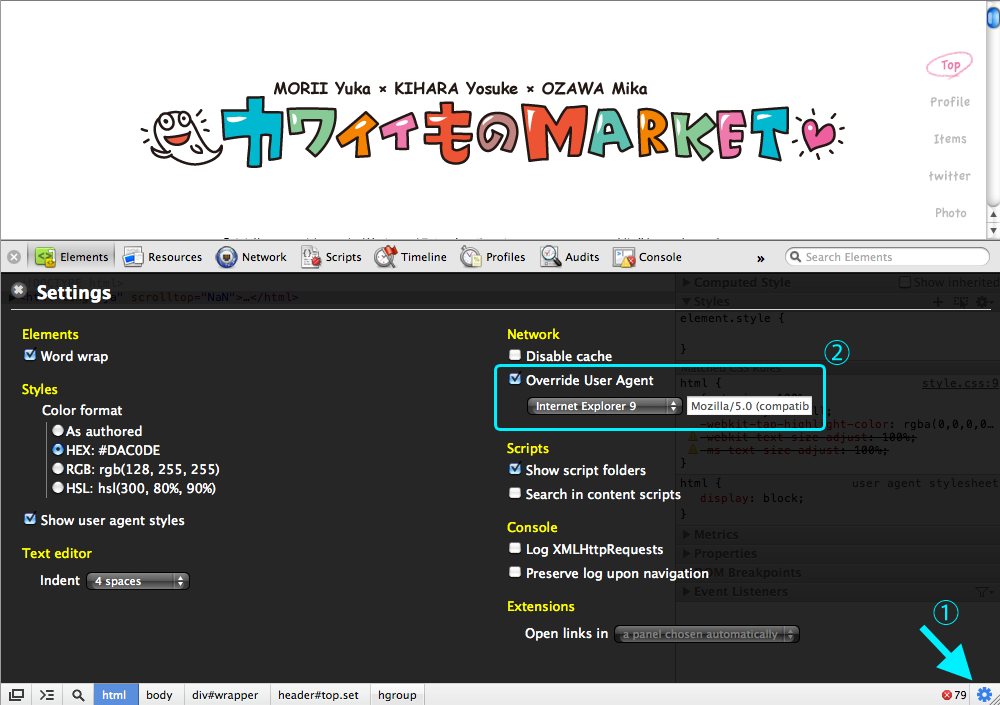The width and height of the screenshot is (1000, 705).
Task: Open the style.css:9 source link
Action: click(x=960, y=383)
